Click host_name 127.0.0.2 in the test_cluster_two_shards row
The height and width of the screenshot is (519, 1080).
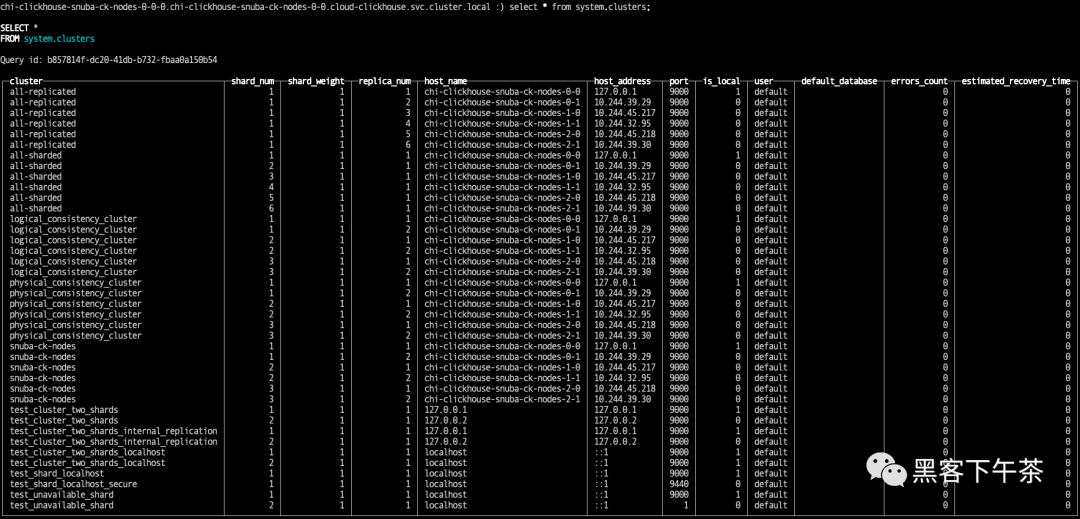[x=446, y=420]
